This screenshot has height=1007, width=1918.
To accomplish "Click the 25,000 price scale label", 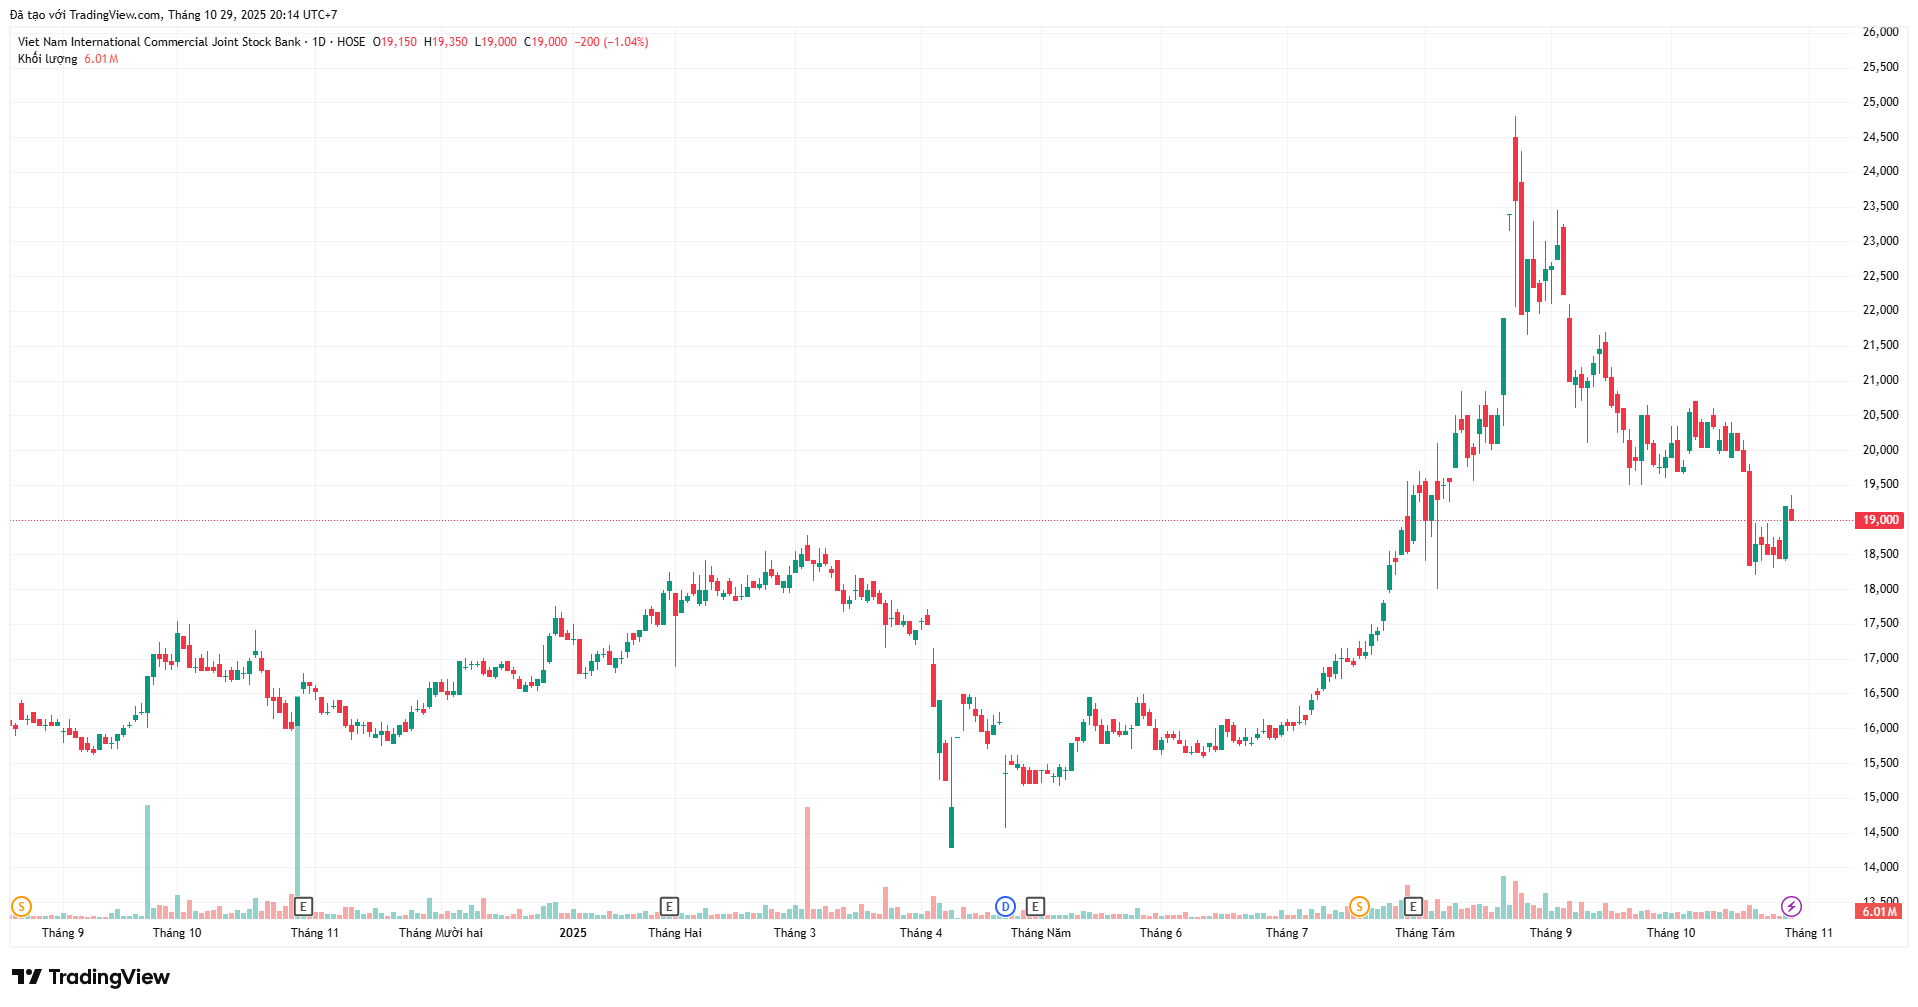I will coord(1880,102).
